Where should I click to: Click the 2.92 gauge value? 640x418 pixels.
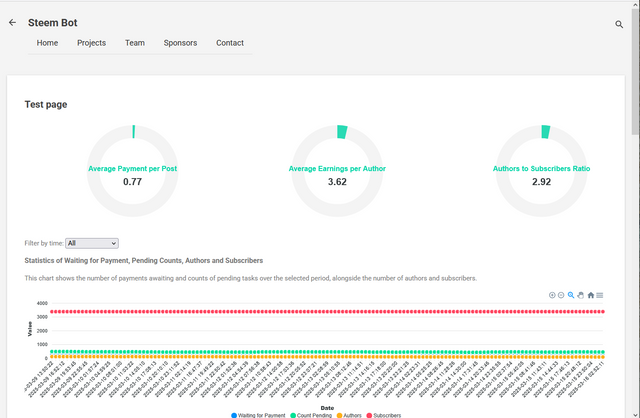tap(541, 182)
